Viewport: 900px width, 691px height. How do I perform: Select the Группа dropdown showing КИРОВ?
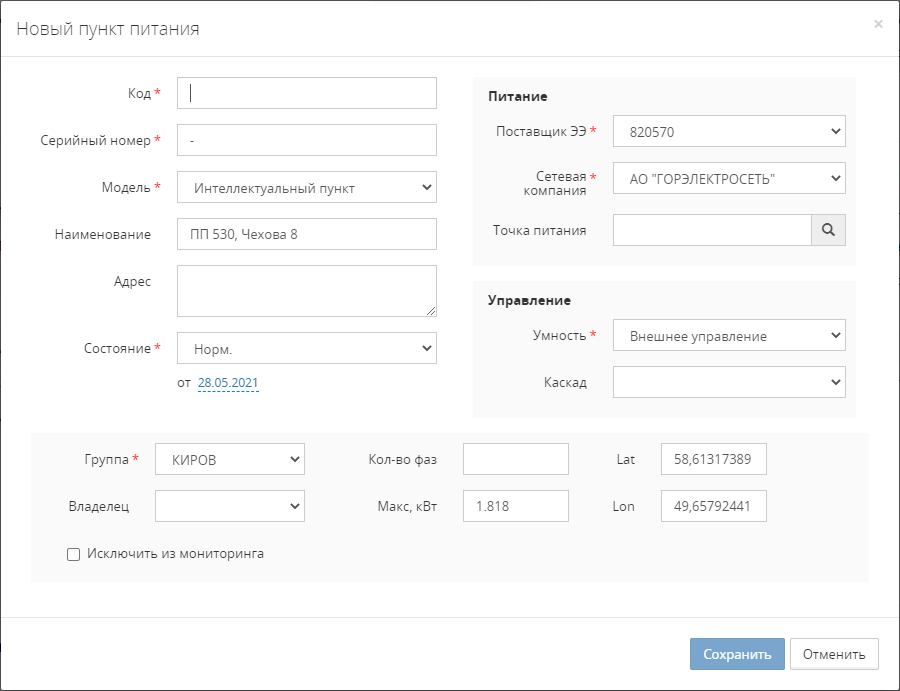[230, 460]
